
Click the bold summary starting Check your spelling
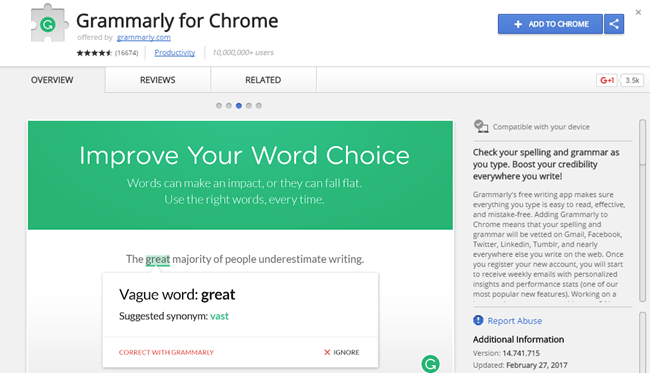tap(546, 164)
